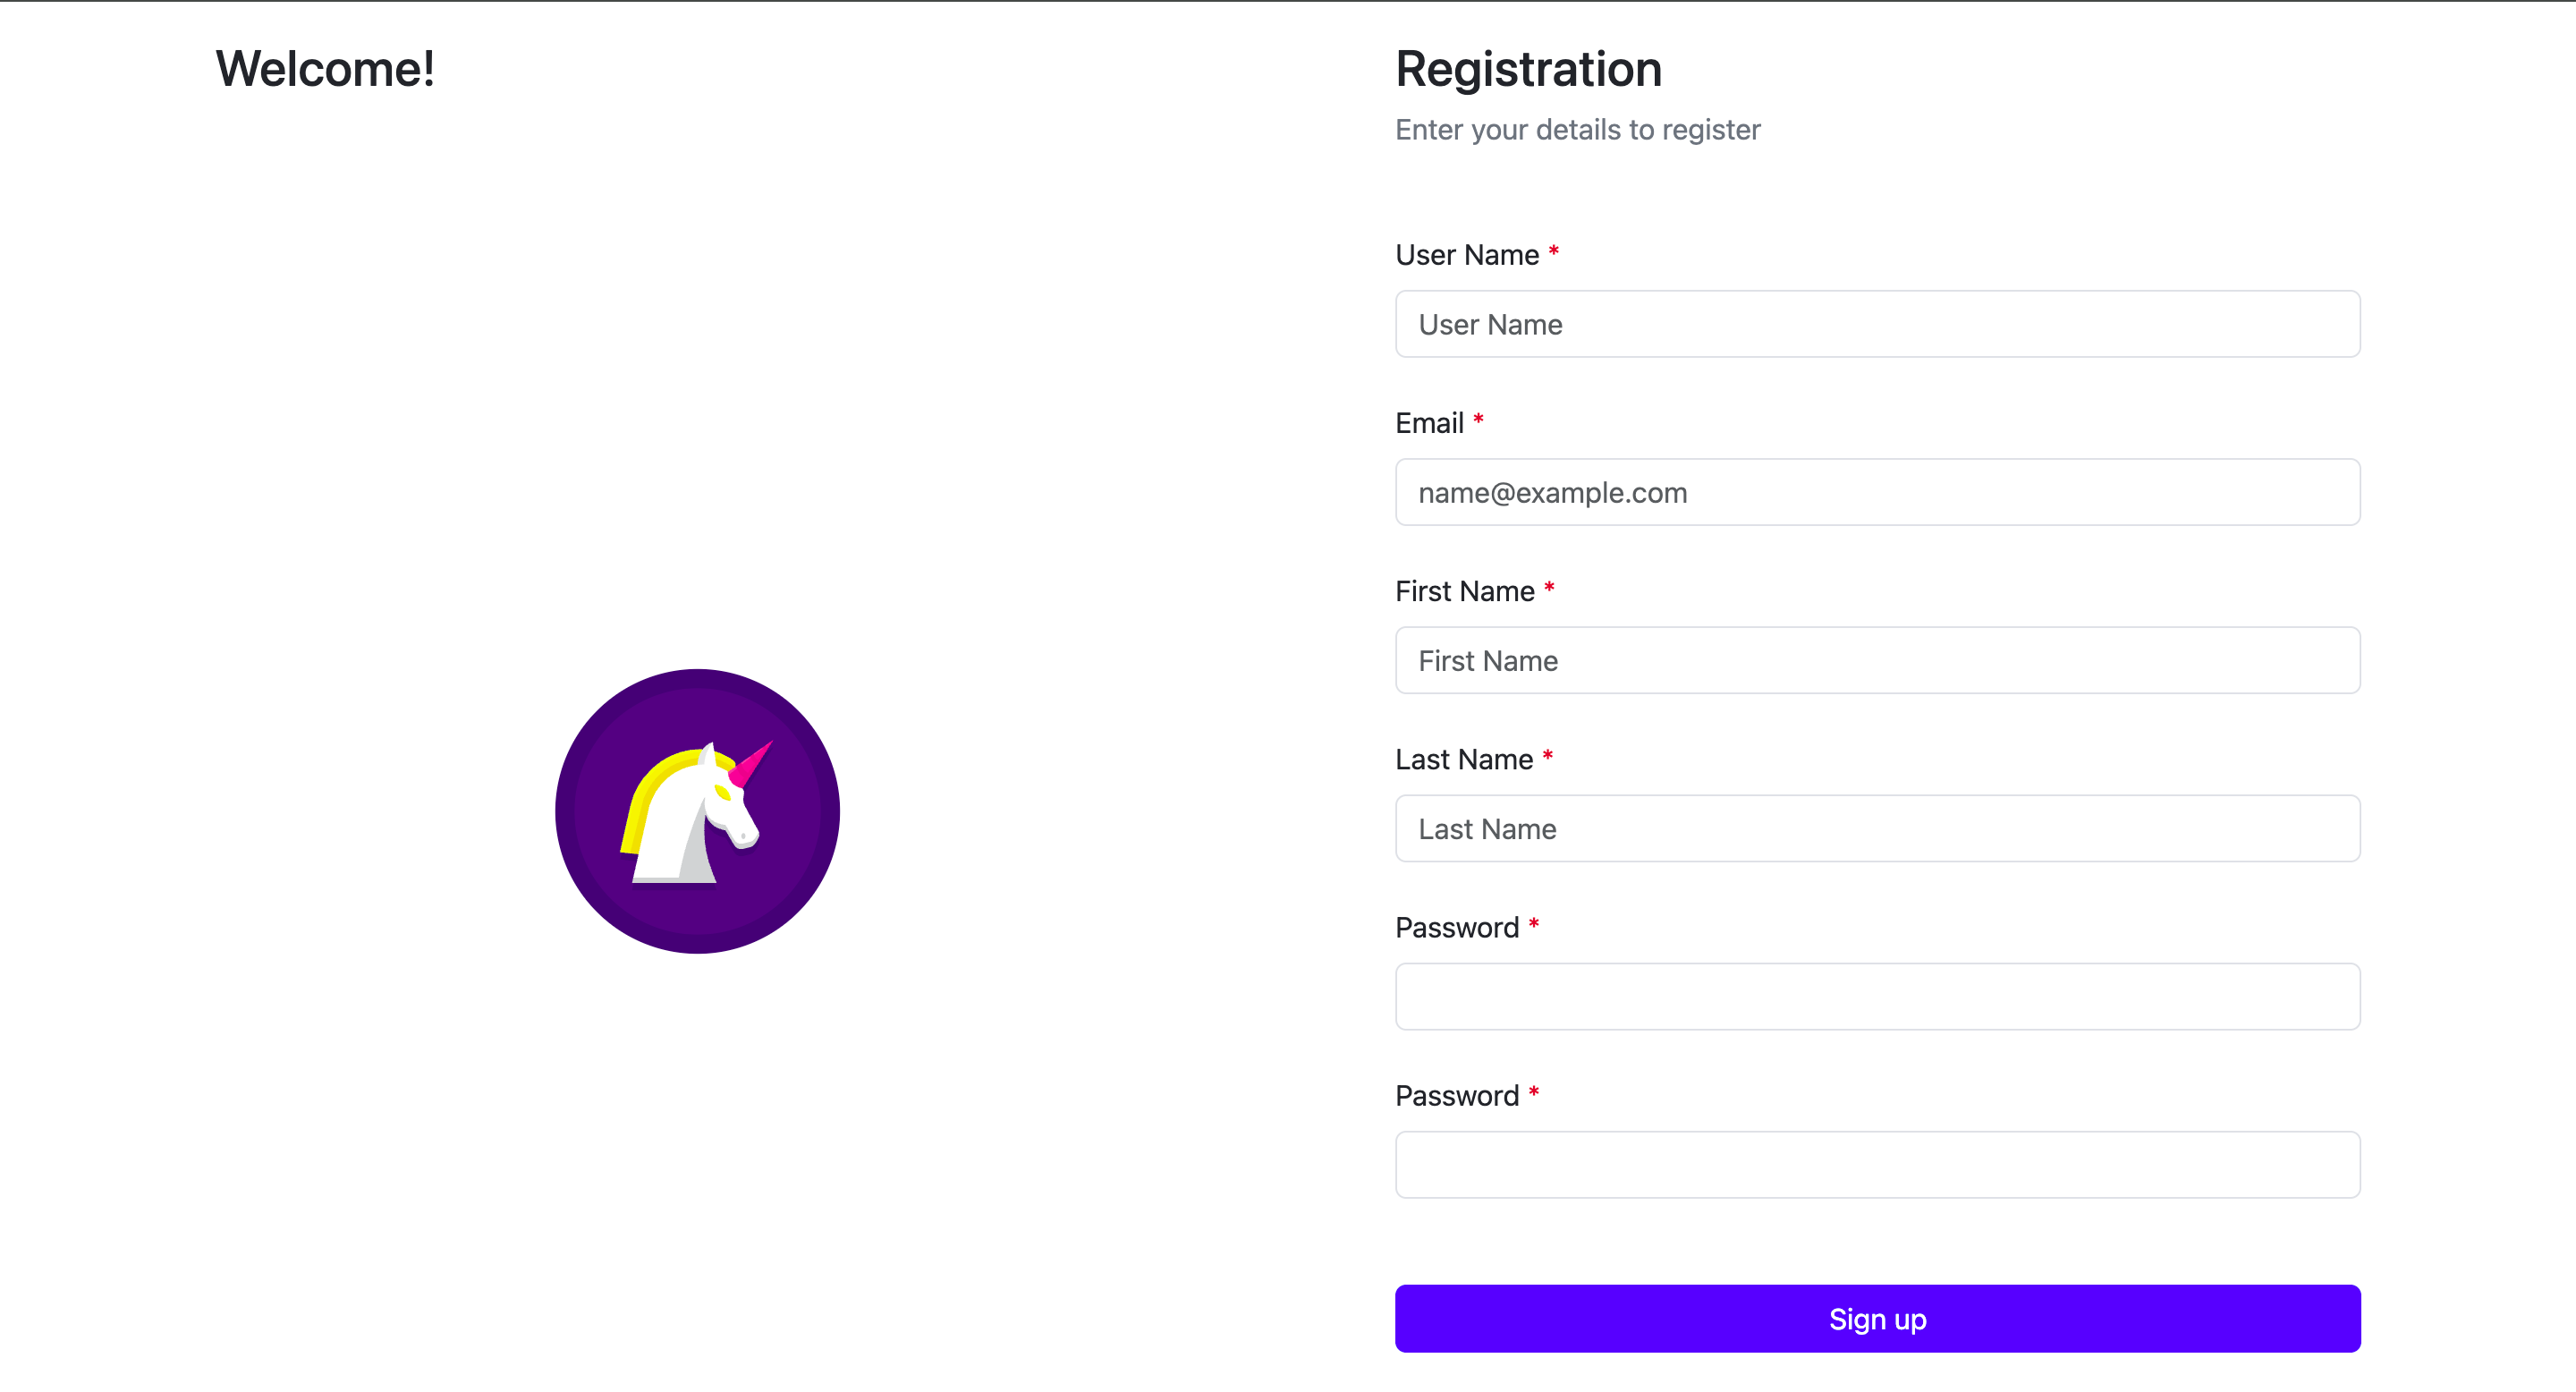Click the User Name label
2576x1392 pixels.
click(x=1466, y=255)
